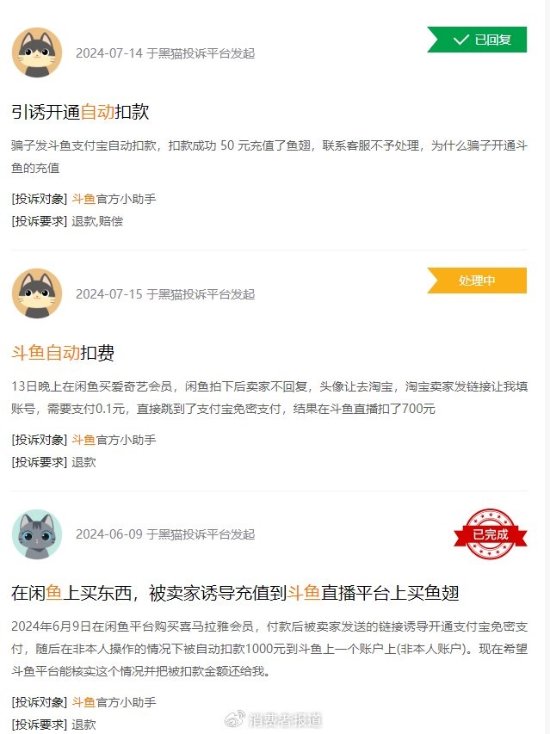The width and height of the screenshot is (550, 734).
Task: Click the third complaint's description about 1000元
Action: click(x=269, y=649)
